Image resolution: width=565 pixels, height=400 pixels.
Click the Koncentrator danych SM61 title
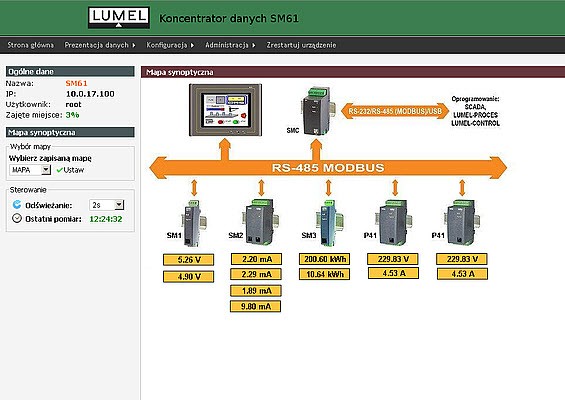(229, 18)
